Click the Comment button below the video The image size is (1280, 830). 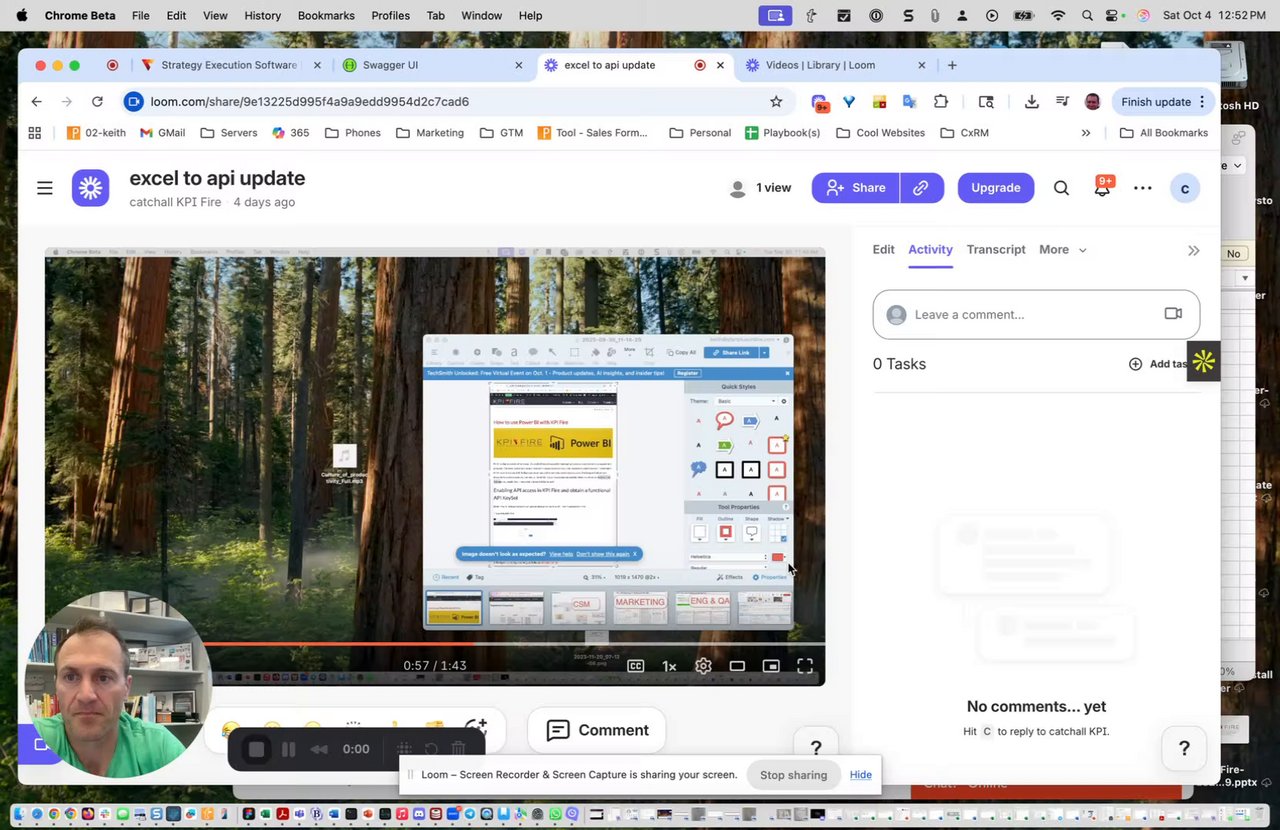(x=597, y=730)
